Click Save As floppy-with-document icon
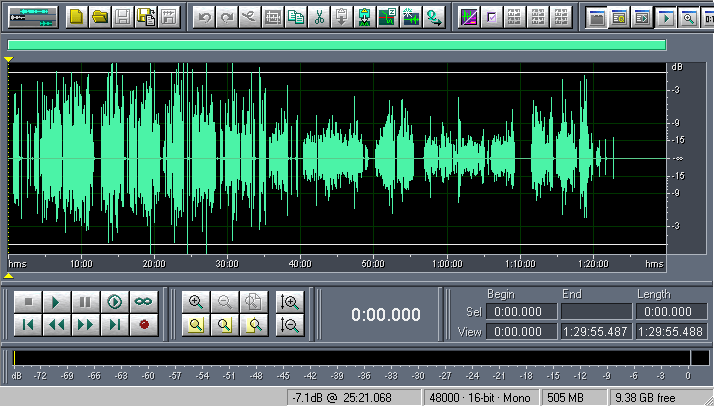Screen dimensions: 714x406 coord(146,17)
